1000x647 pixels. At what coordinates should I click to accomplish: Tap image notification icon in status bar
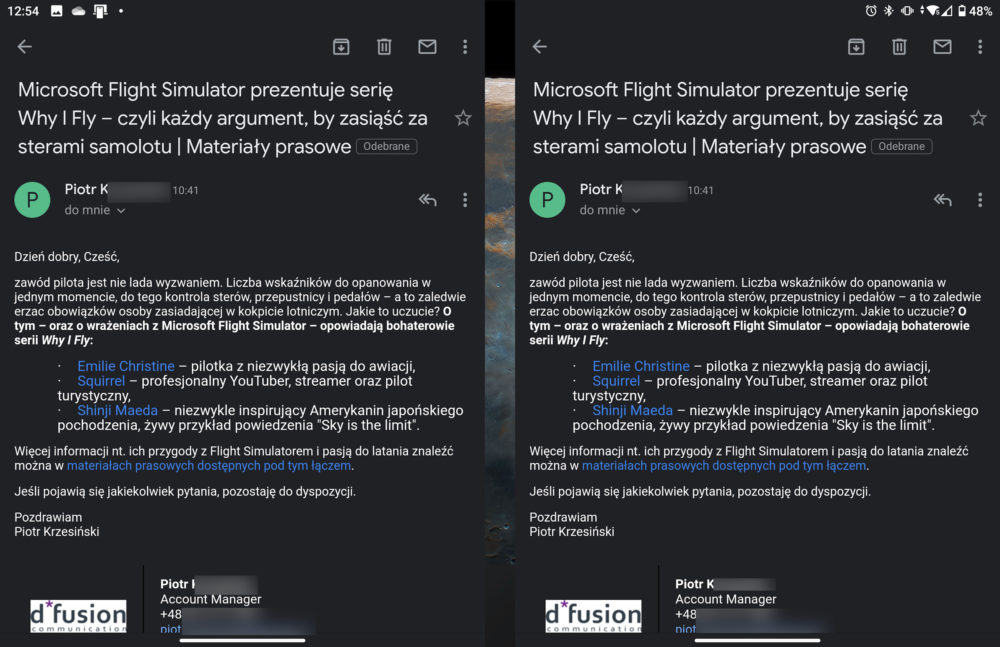click(x=57, y=11)
